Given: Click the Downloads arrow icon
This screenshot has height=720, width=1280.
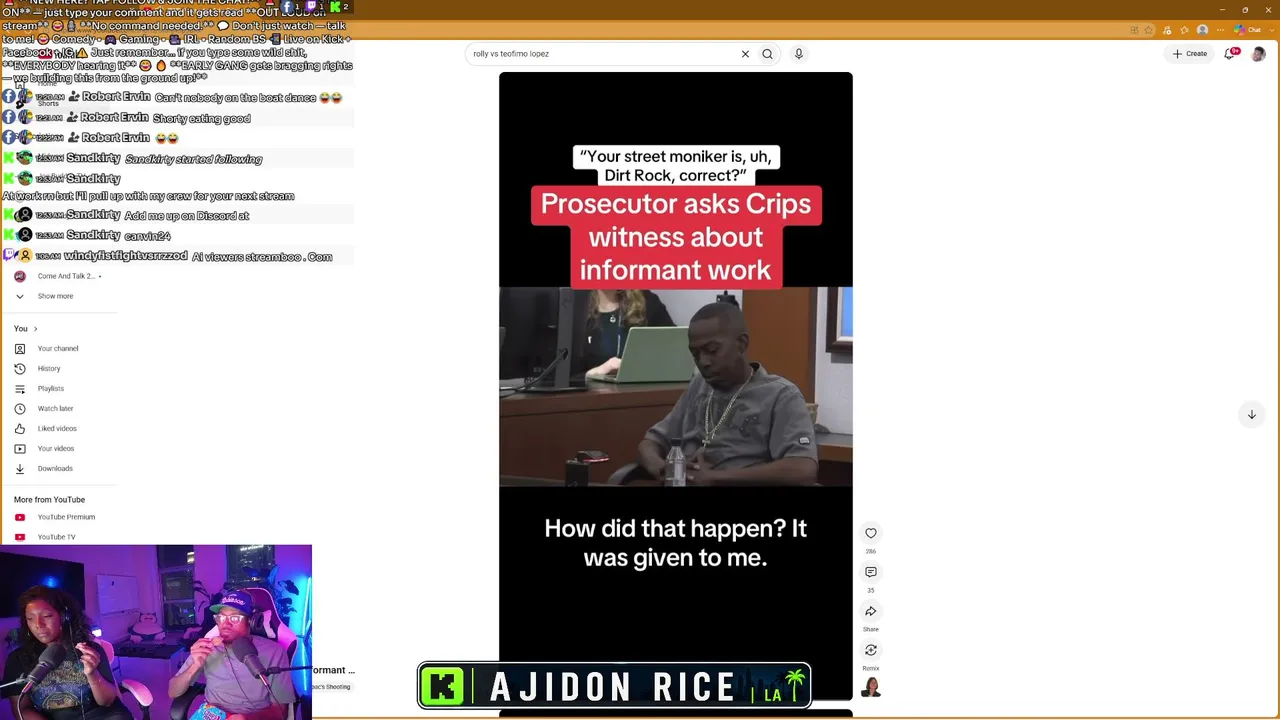Looking at the screenshot, I should coord(20,469).
